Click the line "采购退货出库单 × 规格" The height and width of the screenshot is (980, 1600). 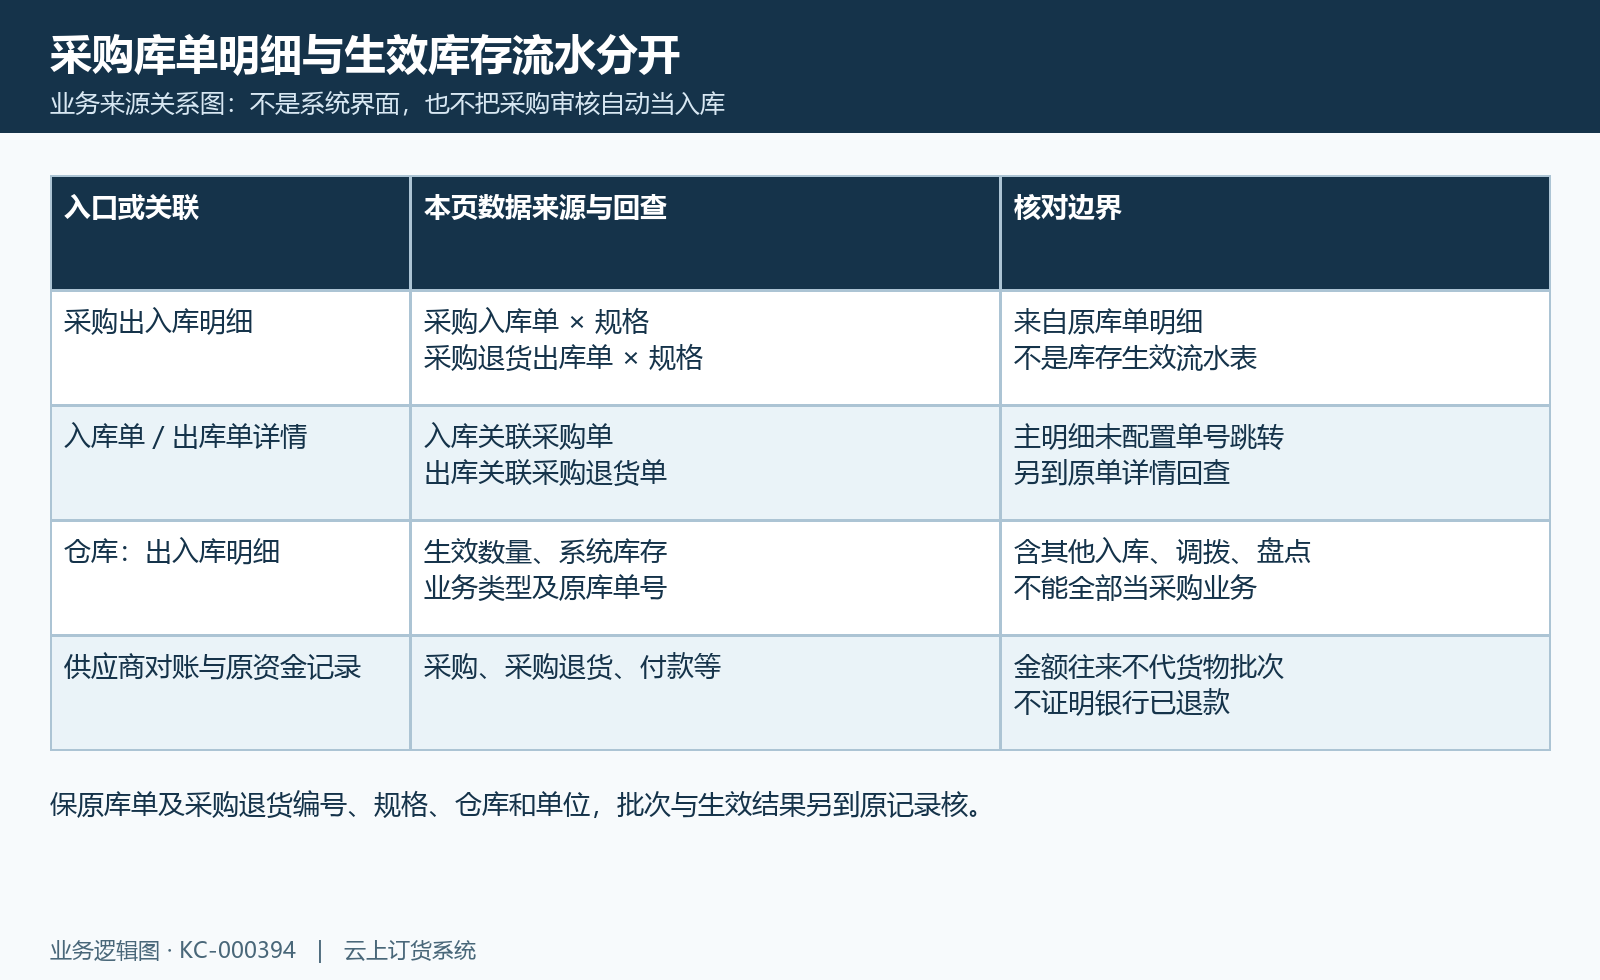coord(564,358)
